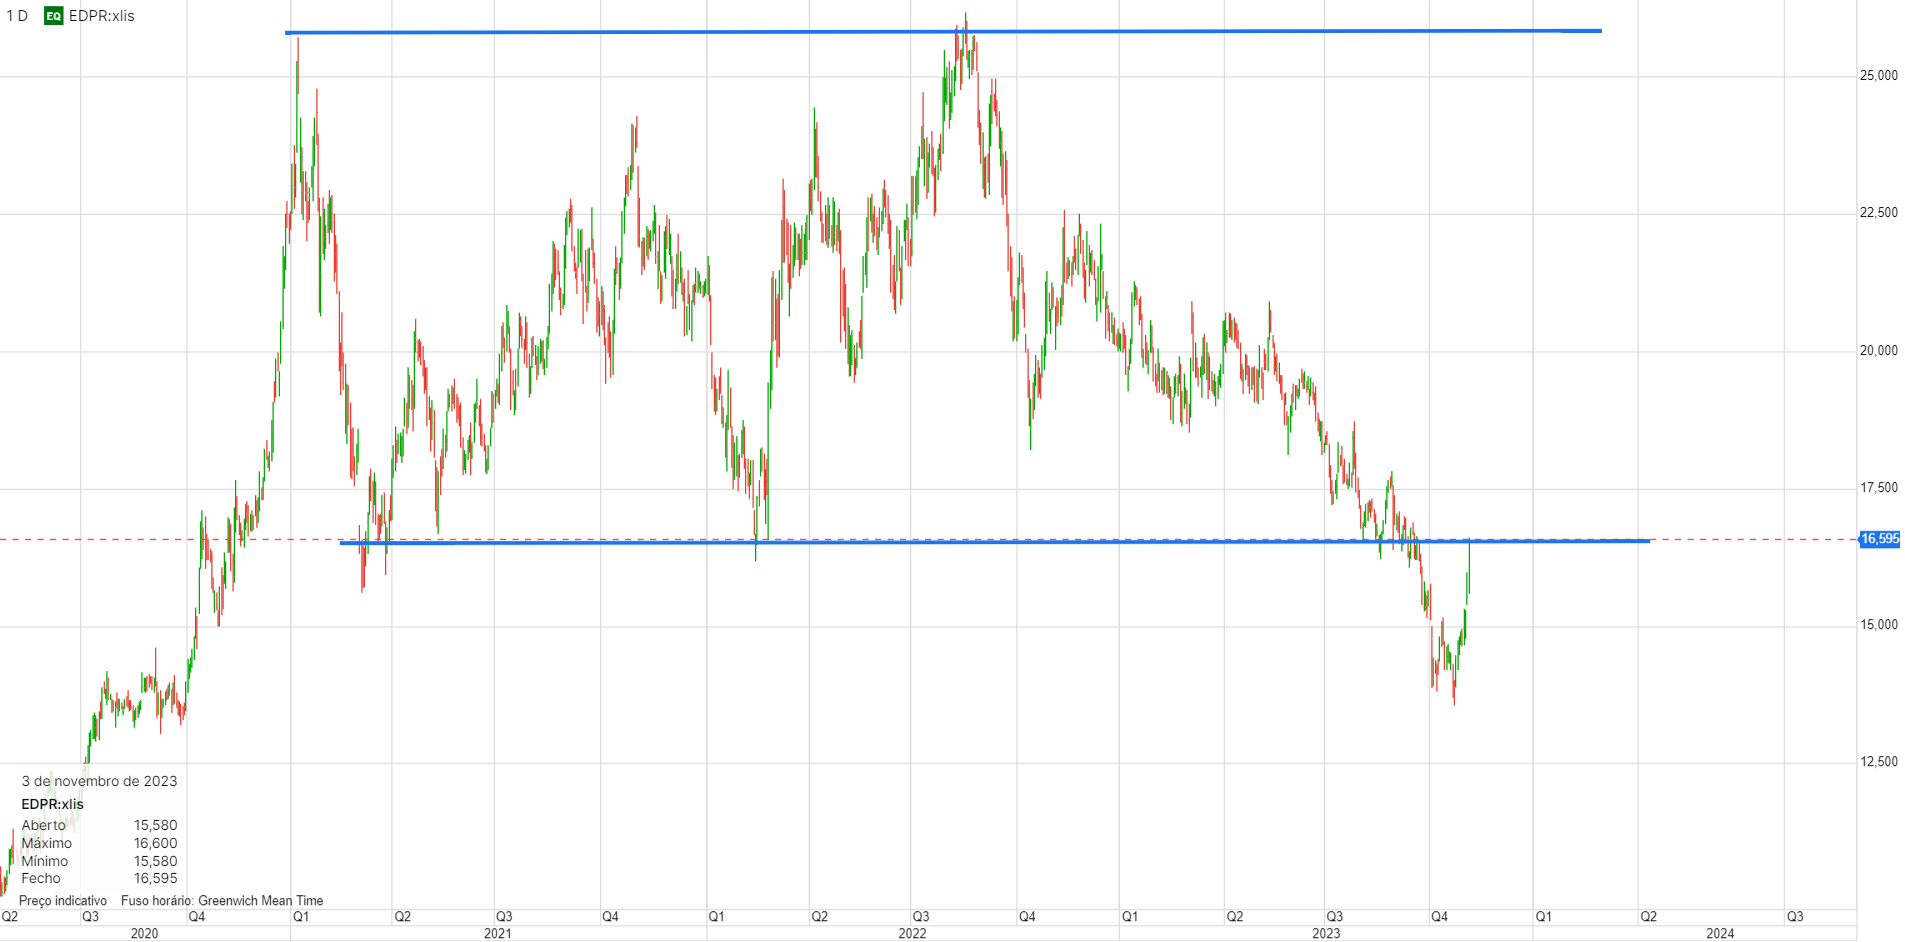
Task: Click the green EQ instrument icon
Action: pos(53,16)
